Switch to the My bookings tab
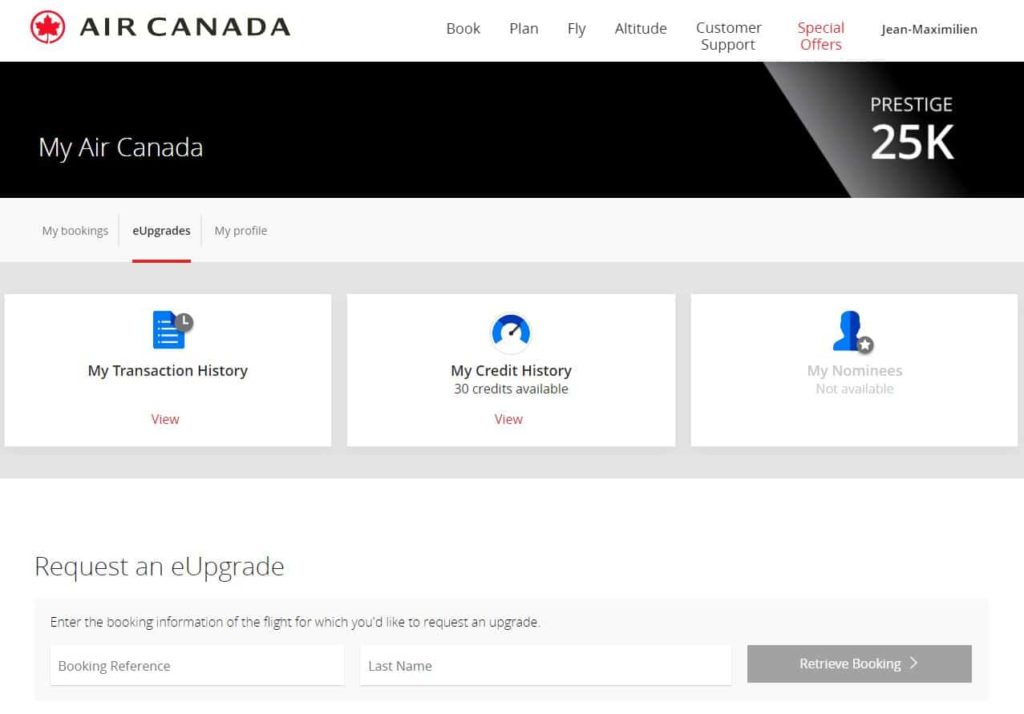 [74, 230]
